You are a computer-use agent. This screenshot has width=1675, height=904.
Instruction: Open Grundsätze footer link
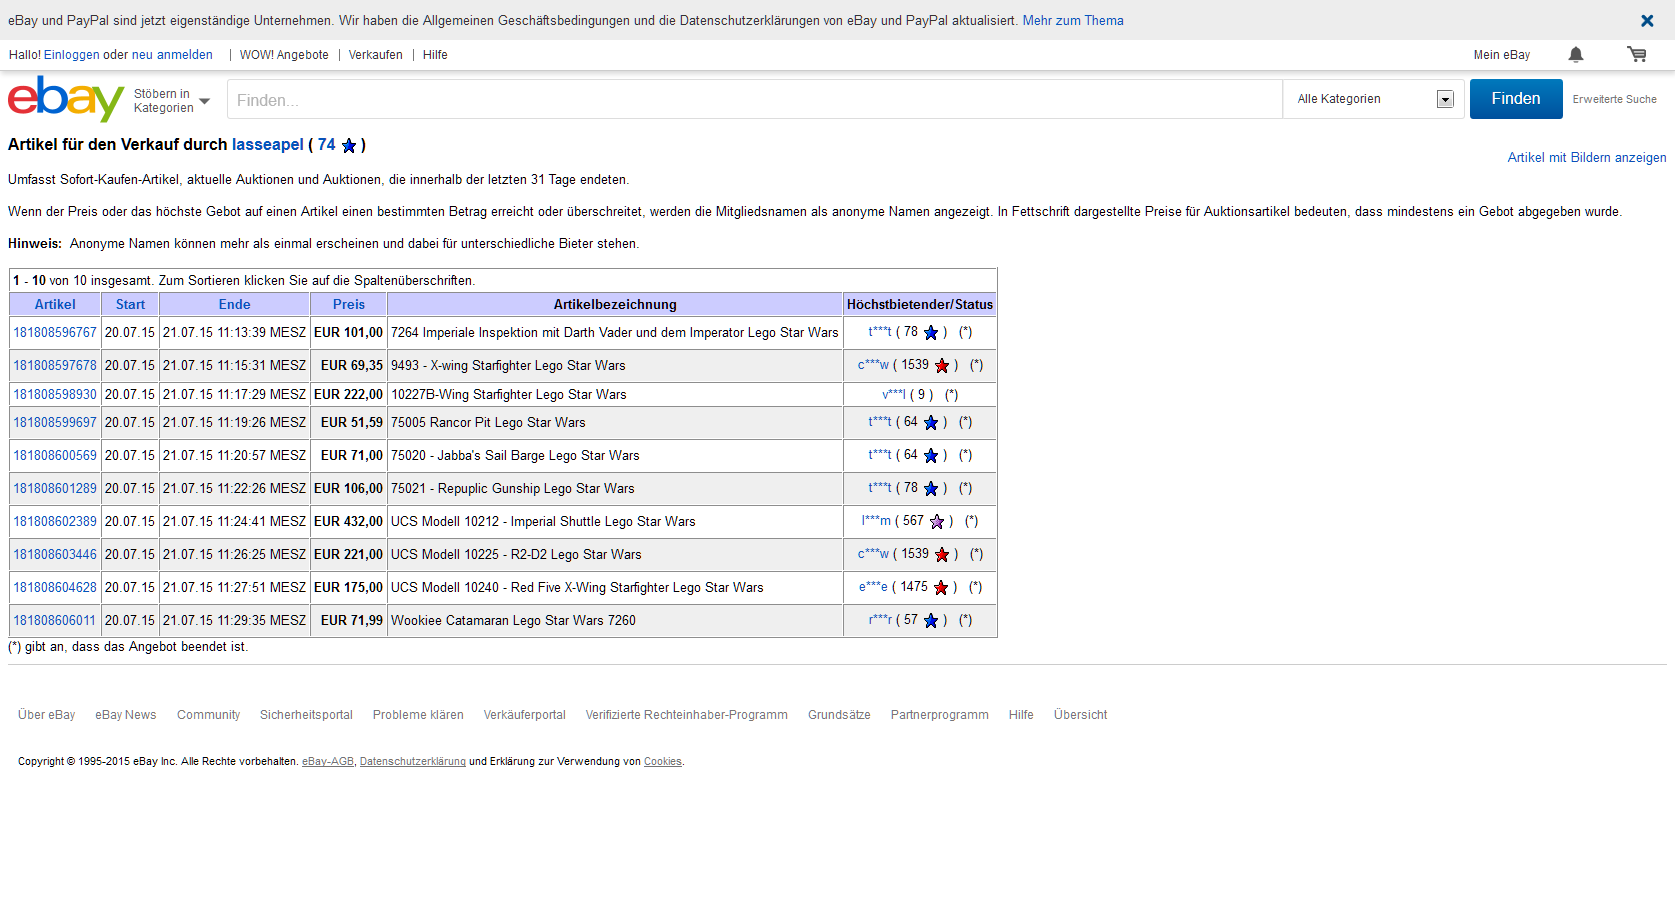[x=839, y=715]
